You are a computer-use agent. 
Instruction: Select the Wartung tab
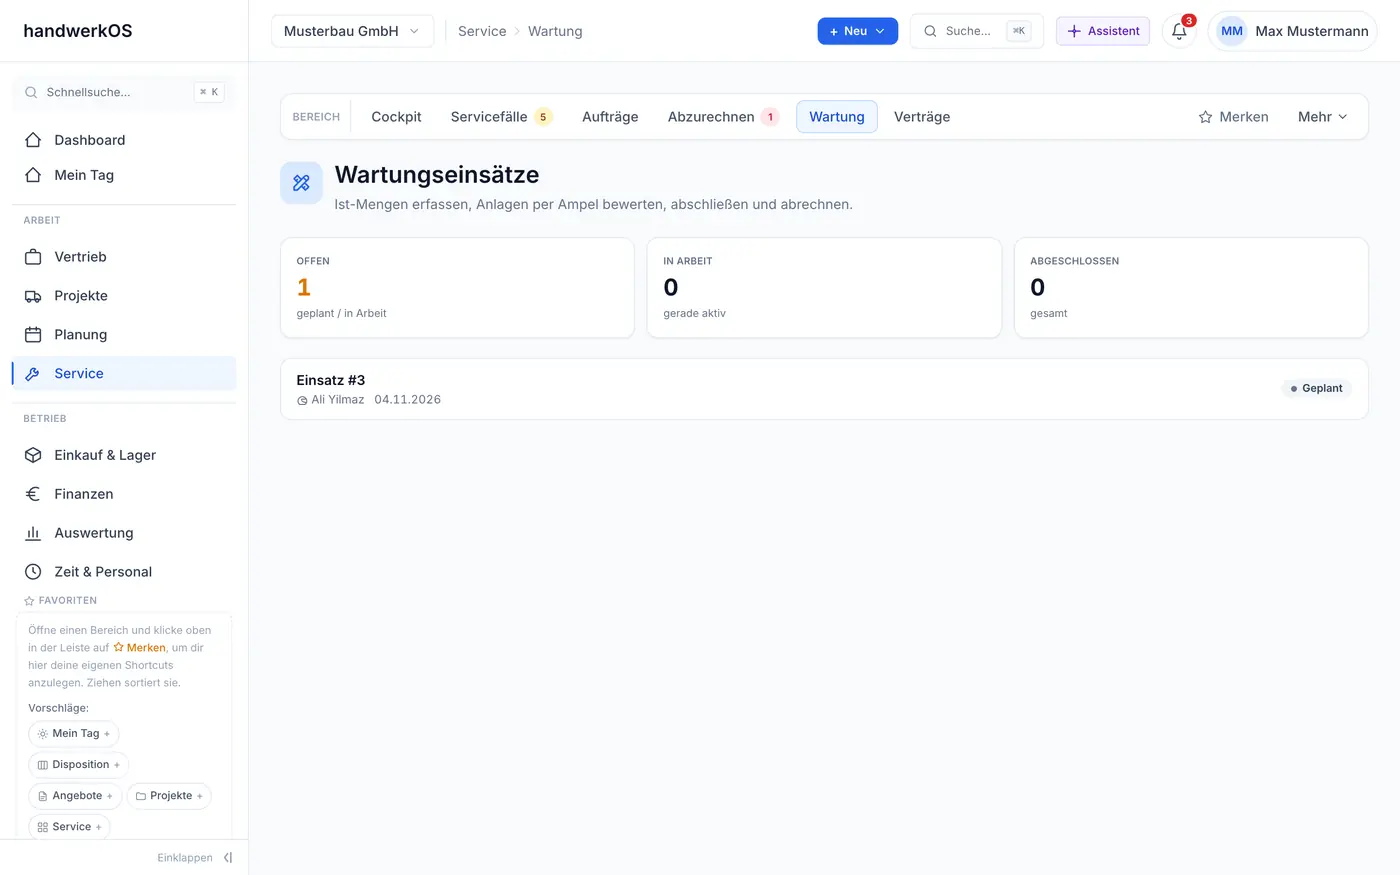(837, 117)
